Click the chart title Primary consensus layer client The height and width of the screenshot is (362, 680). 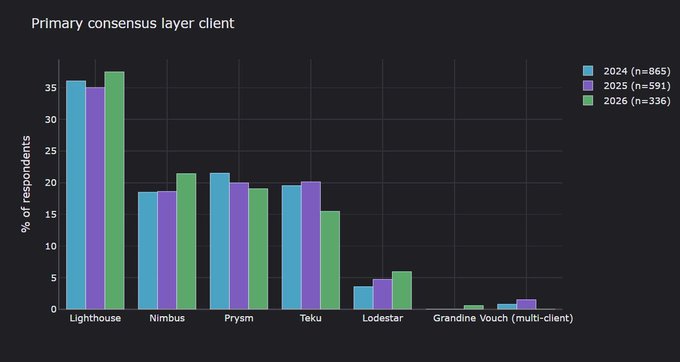point(133,23)
